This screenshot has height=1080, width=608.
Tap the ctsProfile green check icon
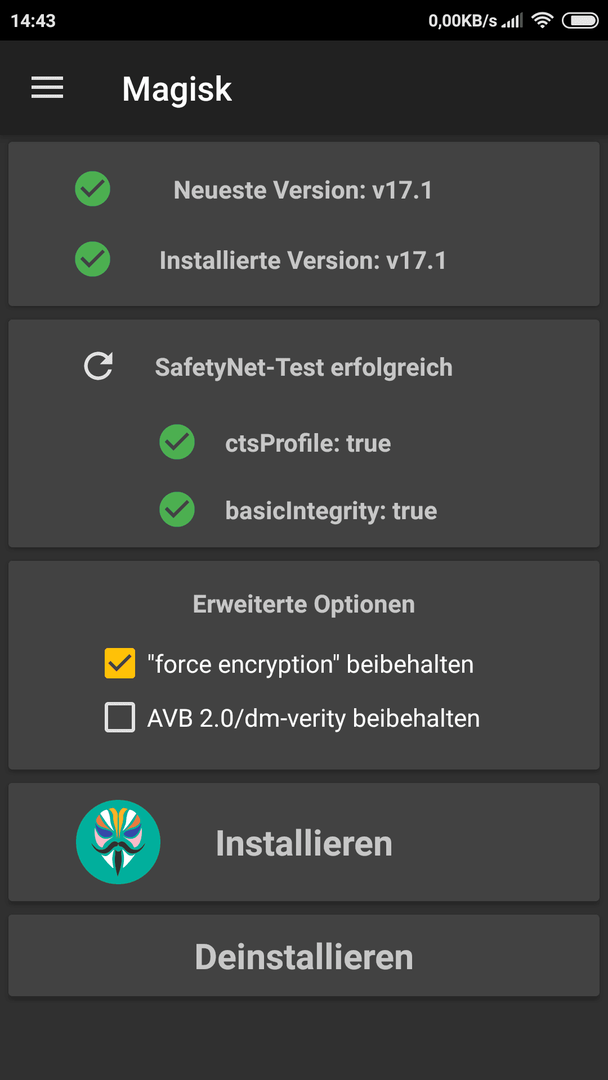(x=177, y=442)
